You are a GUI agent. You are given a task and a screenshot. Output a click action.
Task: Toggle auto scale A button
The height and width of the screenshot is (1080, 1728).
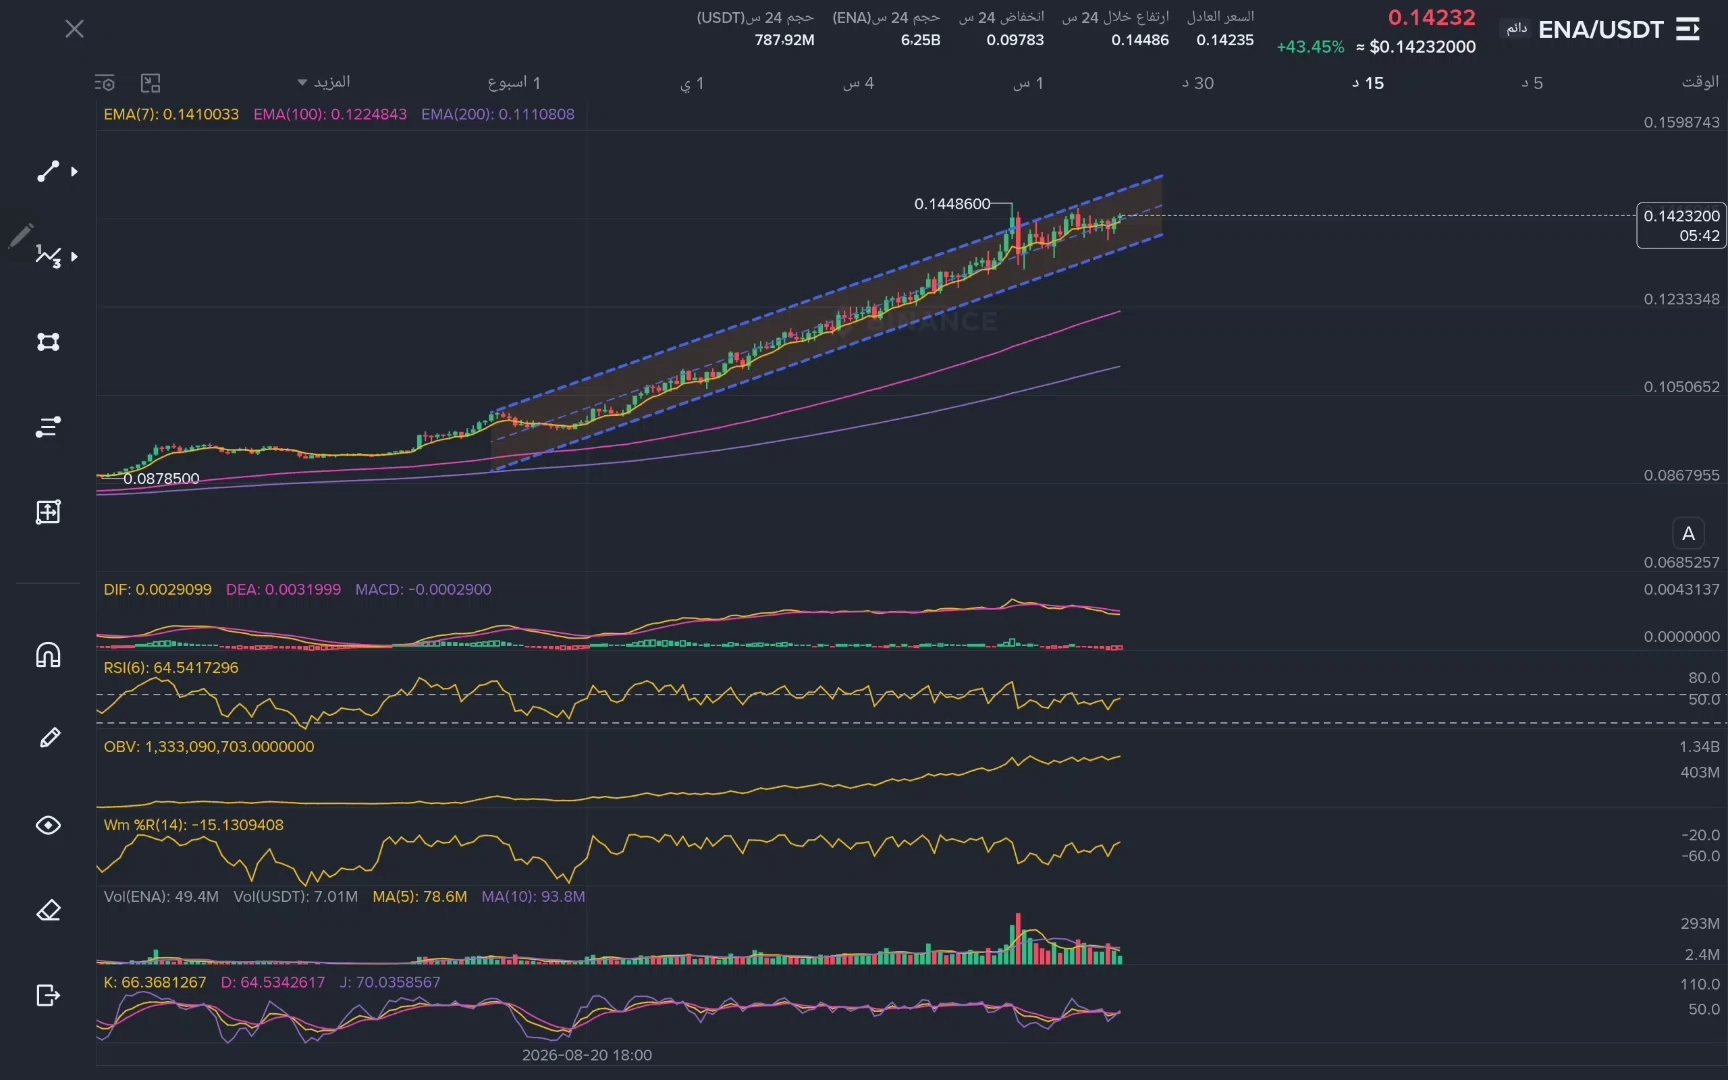[x=1688, y=533]
